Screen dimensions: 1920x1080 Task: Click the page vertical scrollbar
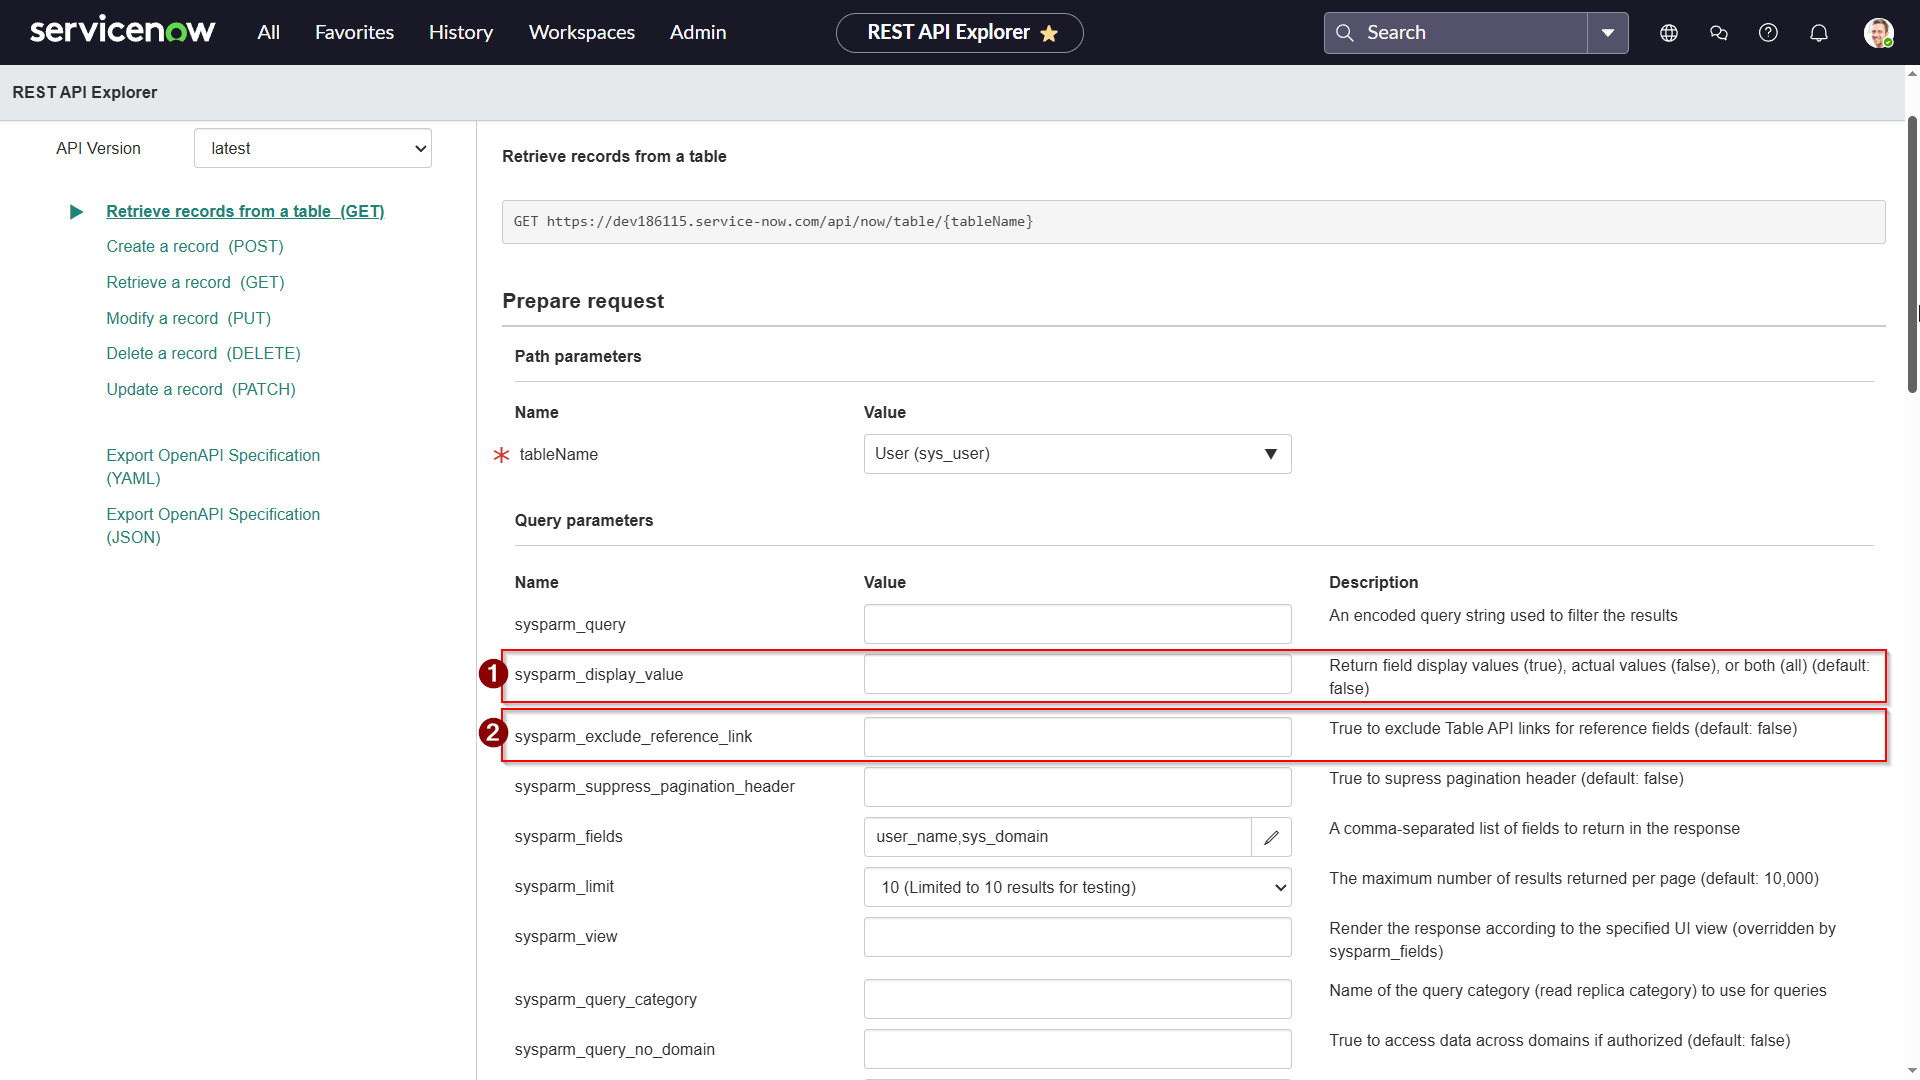(1912, 255)
